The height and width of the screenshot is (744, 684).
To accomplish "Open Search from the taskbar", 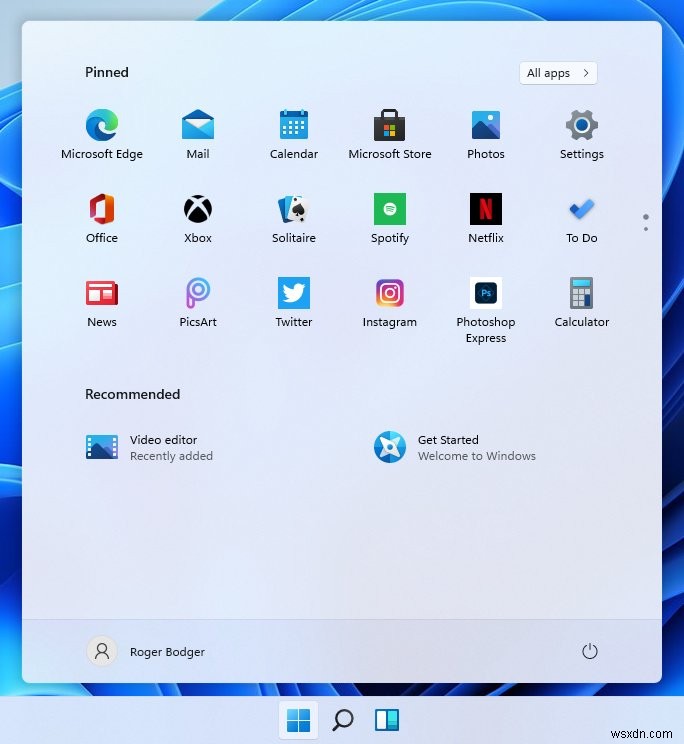I will coord(342,720).
